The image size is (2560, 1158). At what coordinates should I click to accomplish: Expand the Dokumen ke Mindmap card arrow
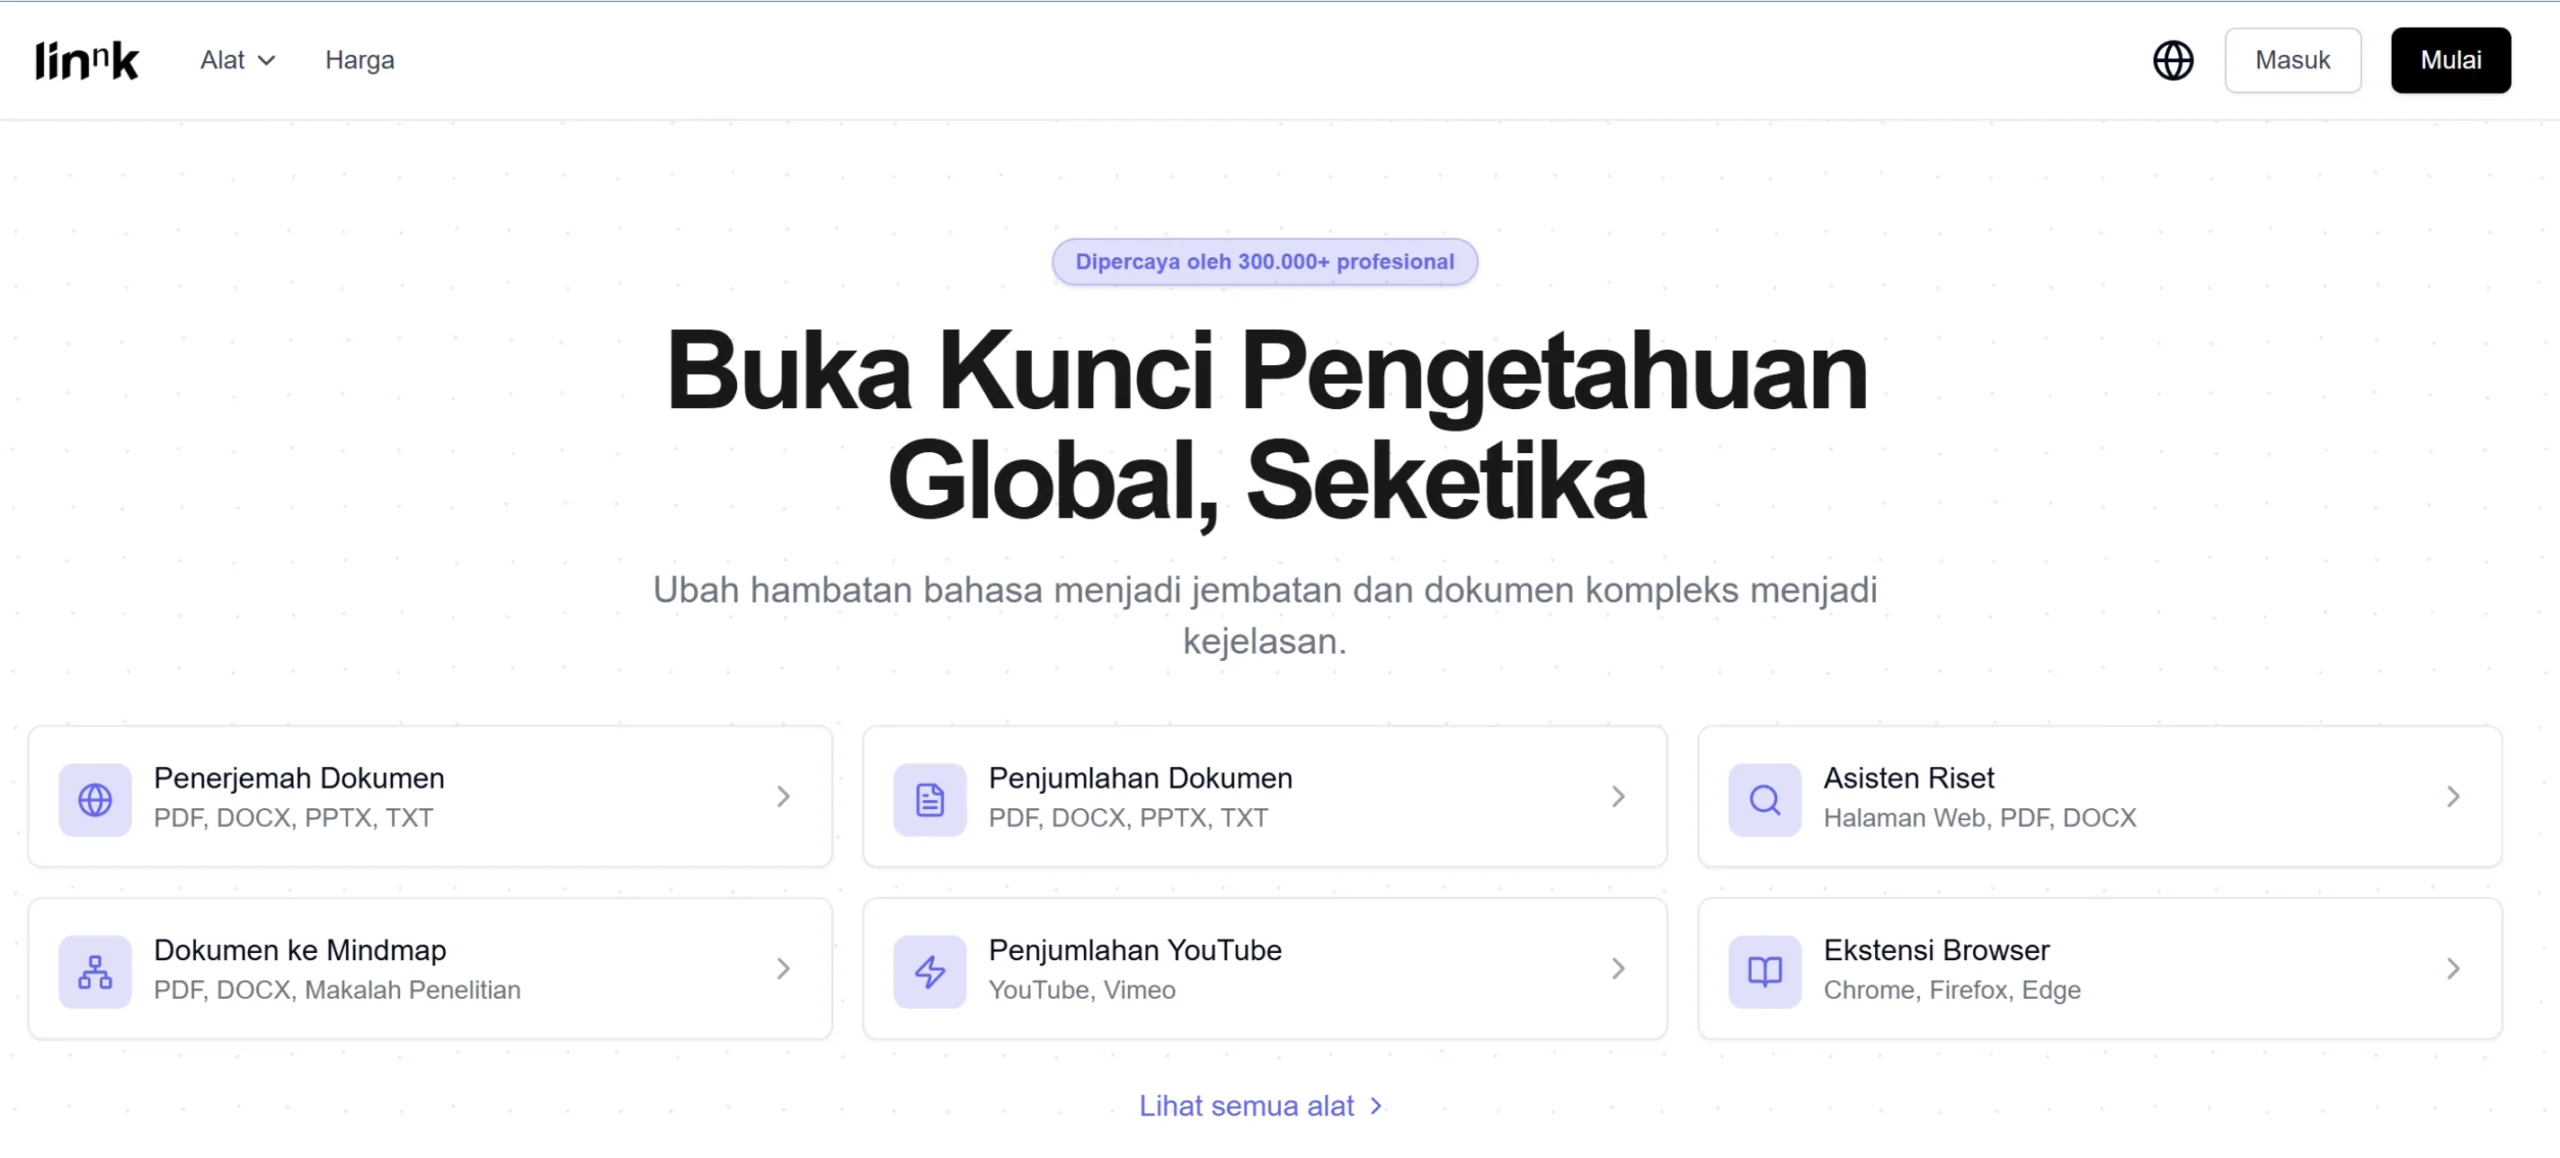pyautogui.click(x=783, y=969)
